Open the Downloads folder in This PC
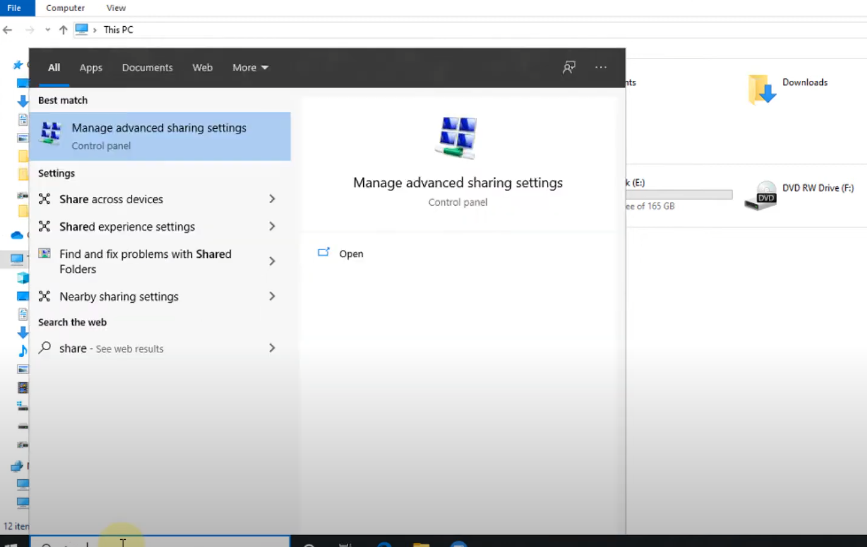867x547 pixels. pos(788,88)
